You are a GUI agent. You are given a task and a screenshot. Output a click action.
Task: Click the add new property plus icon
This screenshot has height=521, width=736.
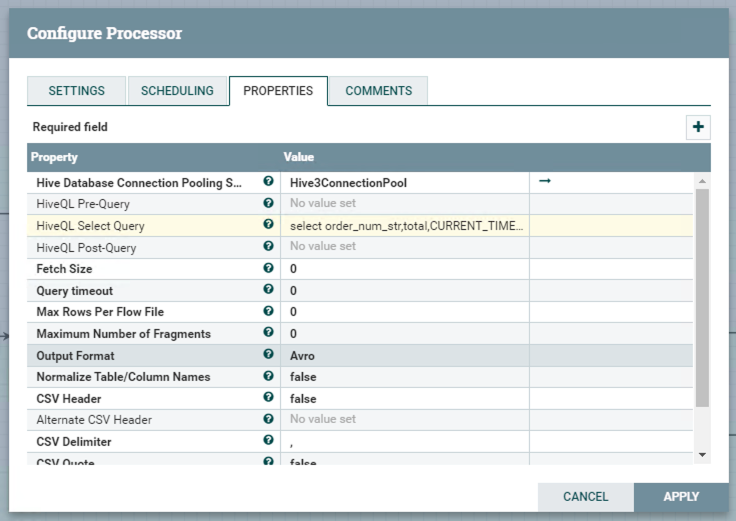[x=698, y=127]
